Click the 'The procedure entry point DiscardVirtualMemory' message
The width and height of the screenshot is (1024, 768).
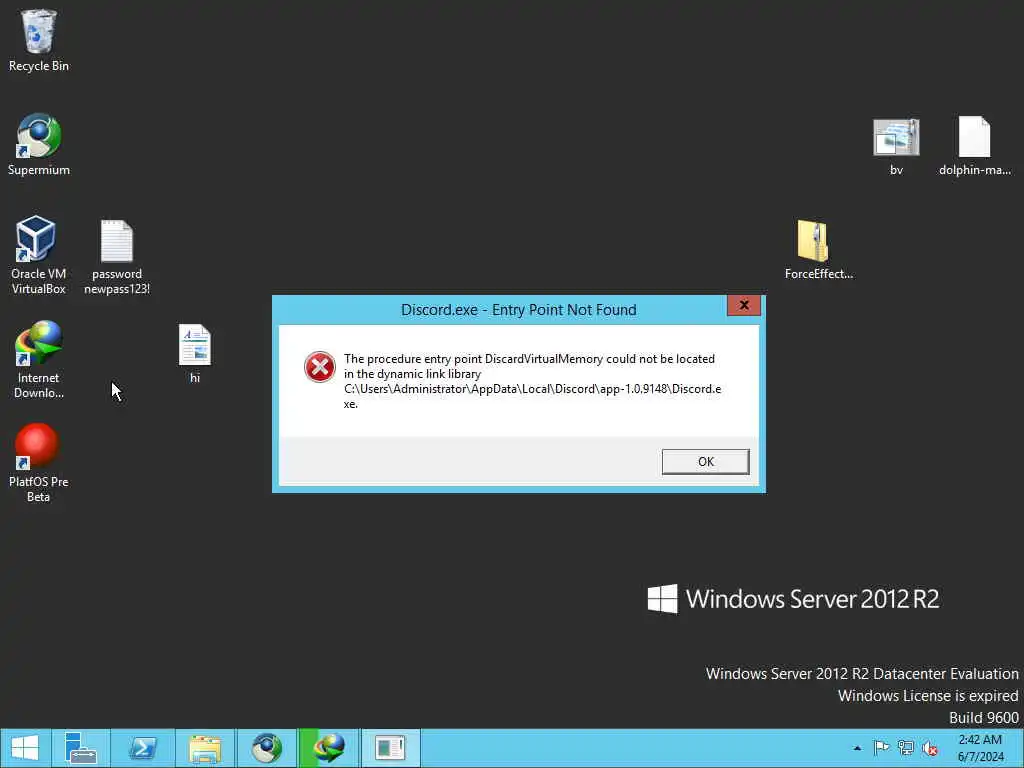(532, 381)
